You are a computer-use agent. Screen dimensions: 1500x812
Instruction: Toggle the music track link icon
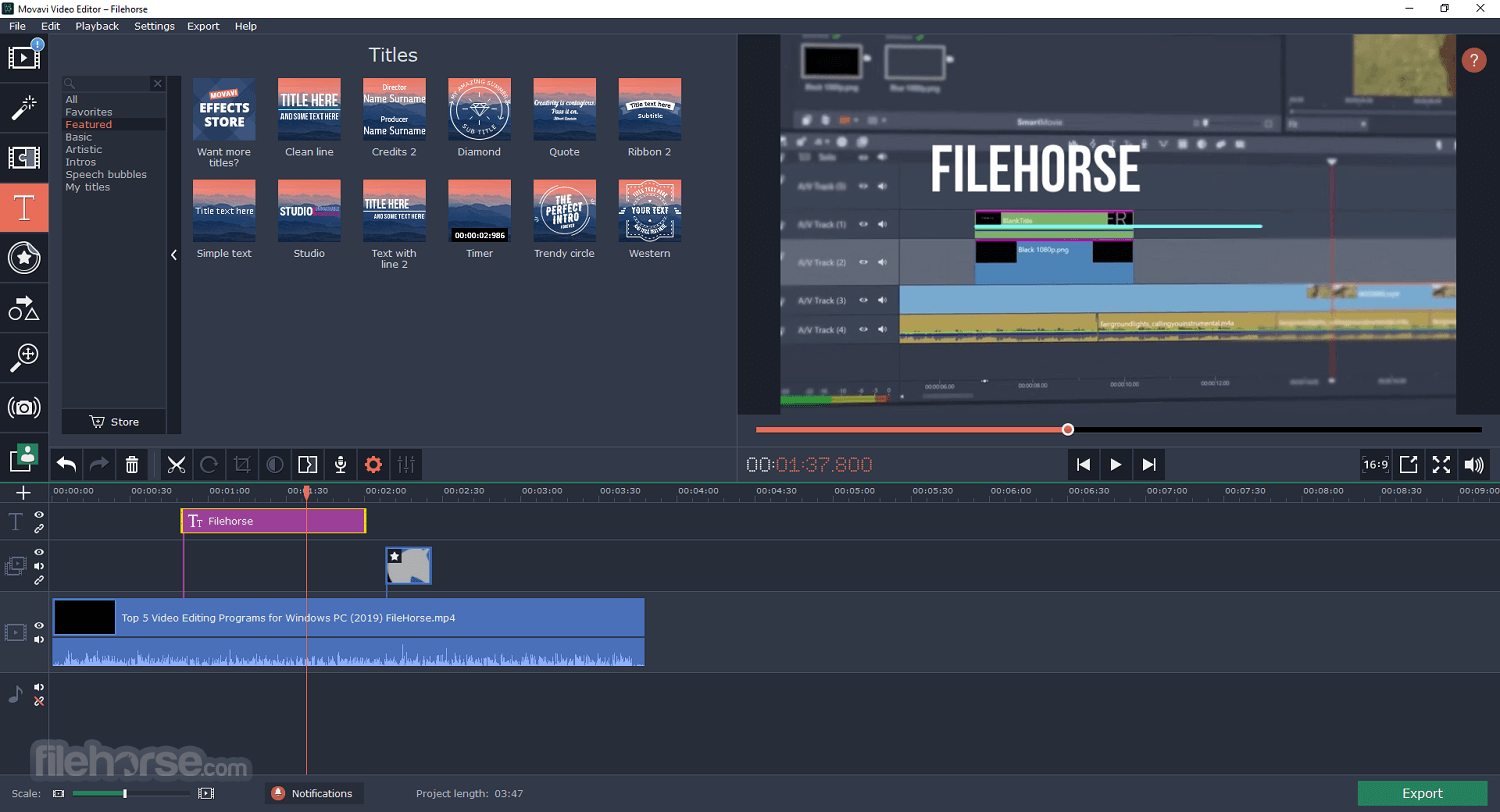(39, 701)
